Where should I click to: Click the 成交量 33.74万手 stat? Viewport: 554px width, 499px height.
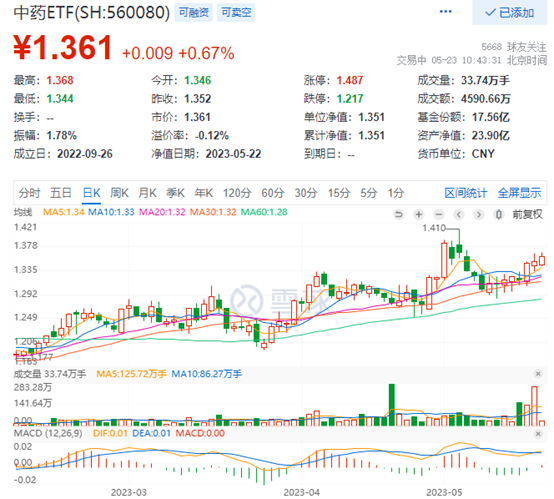464,81
